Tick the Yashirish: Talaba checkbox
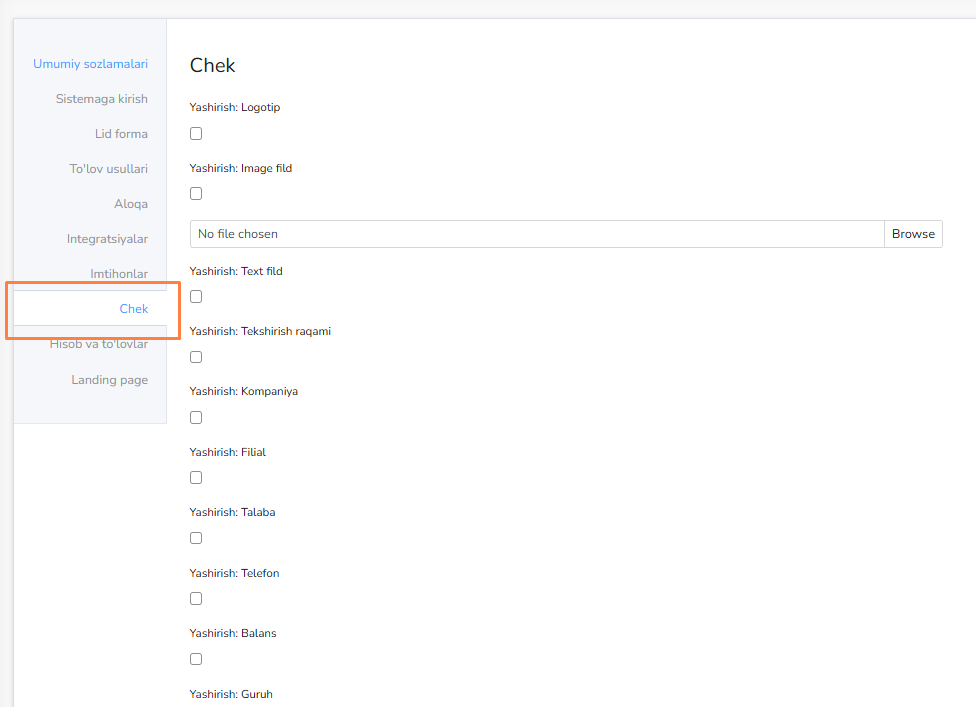The width and height of the screenshot is (976, 707). 196,538
